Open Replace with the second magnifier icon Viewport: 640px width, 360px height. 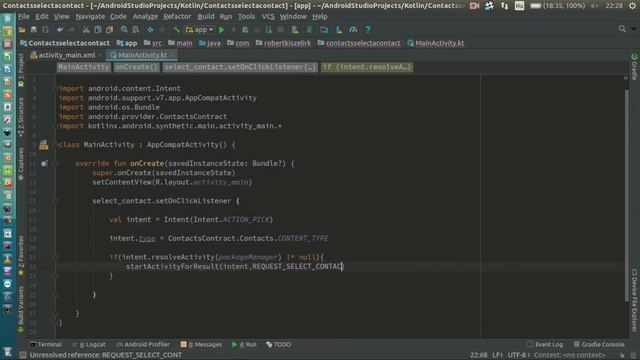pos(136,30)
